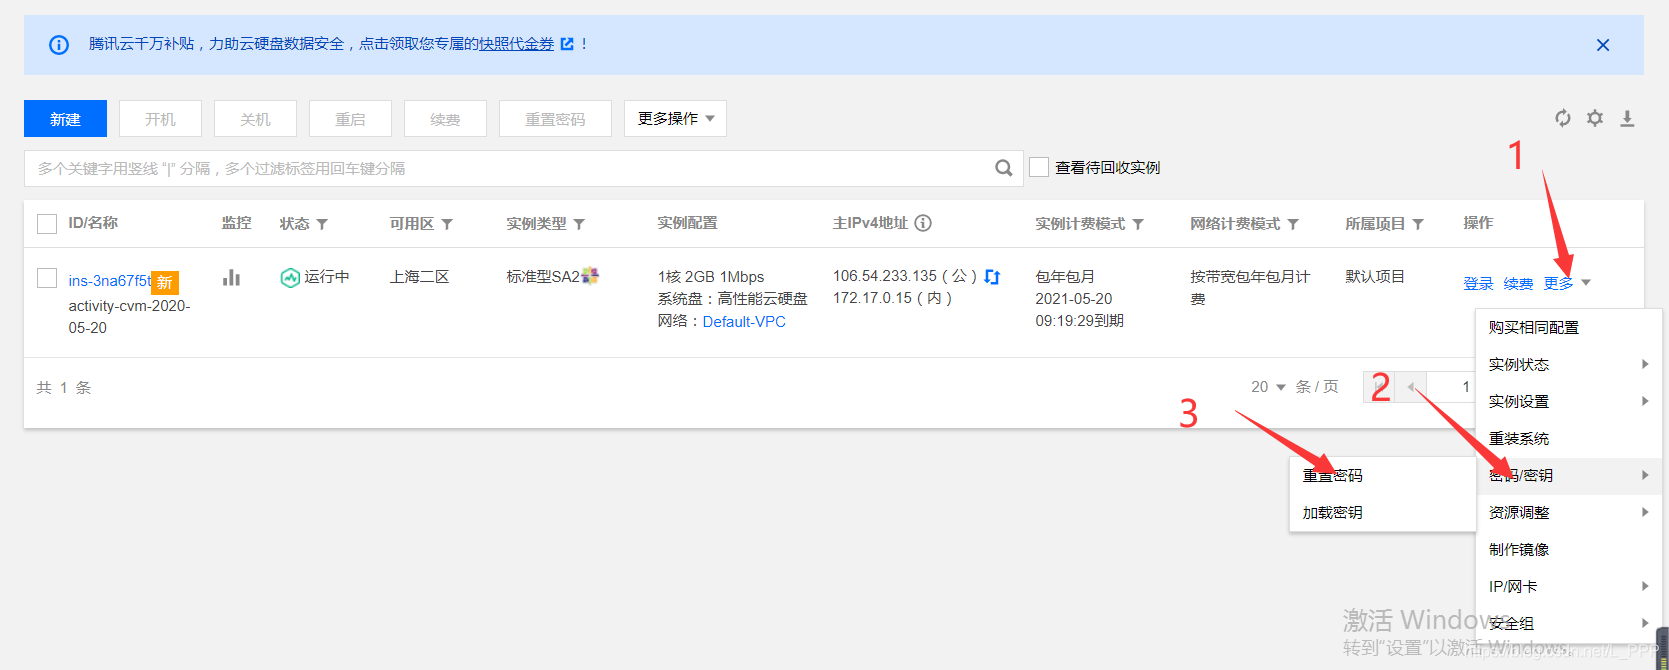
Task: Filter by 状态 column funnel icon
Action: click(x=322, y=224)
